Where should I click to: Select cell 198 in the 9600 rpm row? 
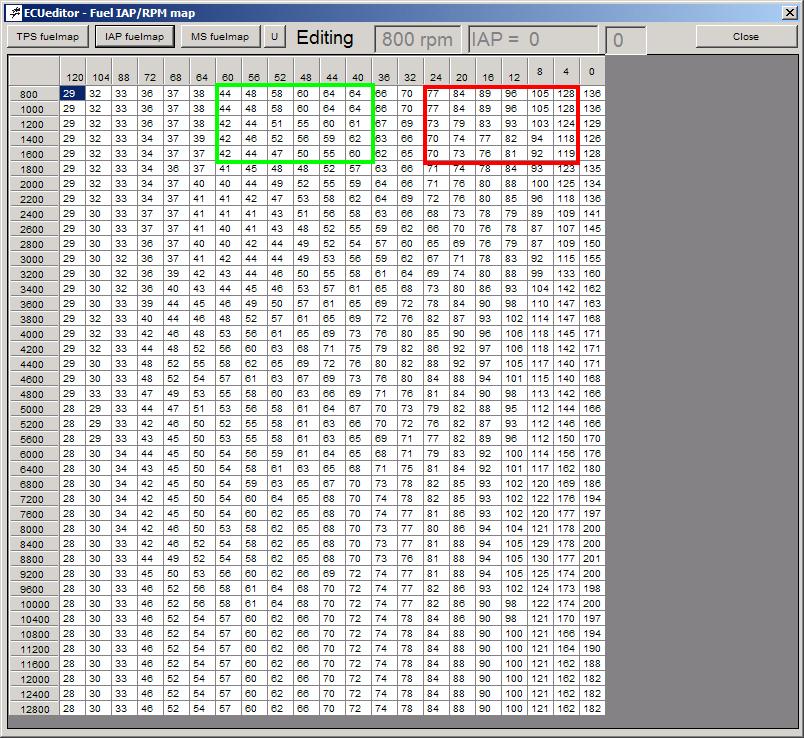(592, 589)
